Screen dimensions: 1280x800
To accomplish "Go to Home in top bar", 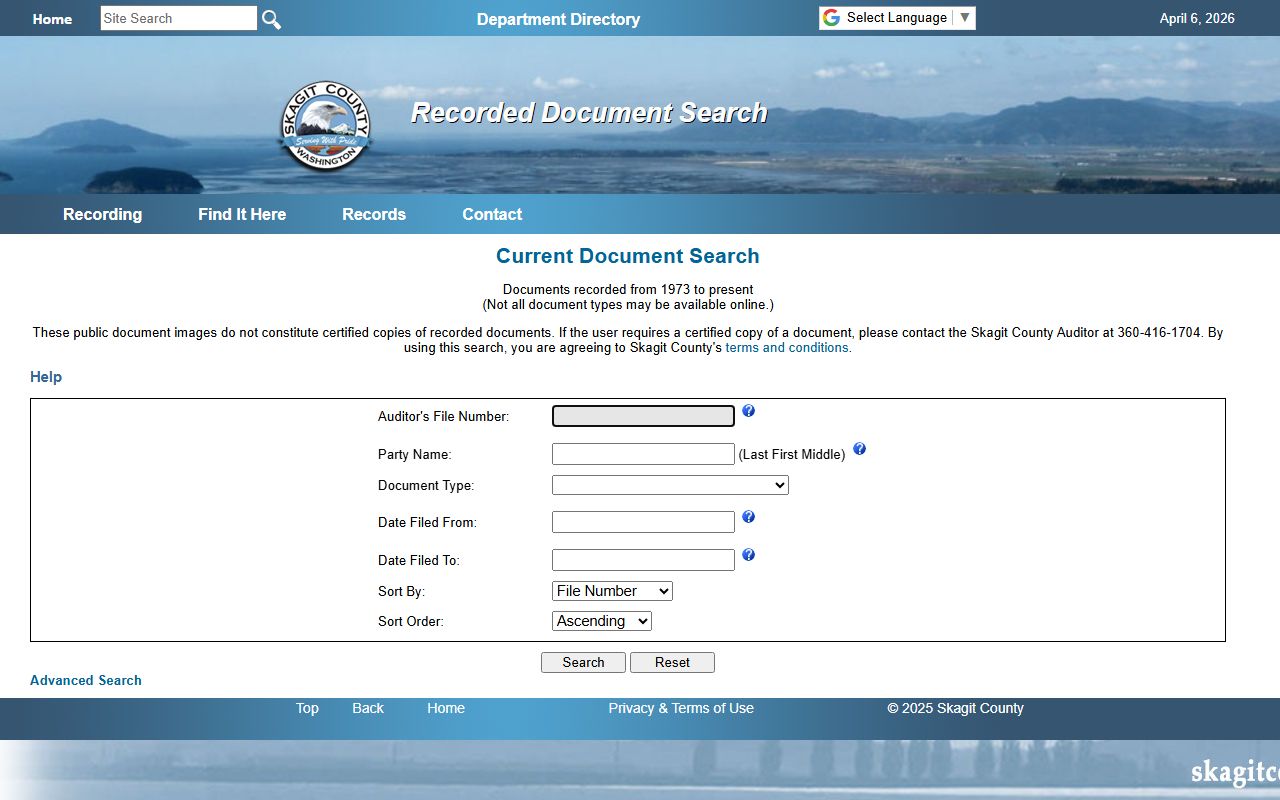I will pos(52,19).
